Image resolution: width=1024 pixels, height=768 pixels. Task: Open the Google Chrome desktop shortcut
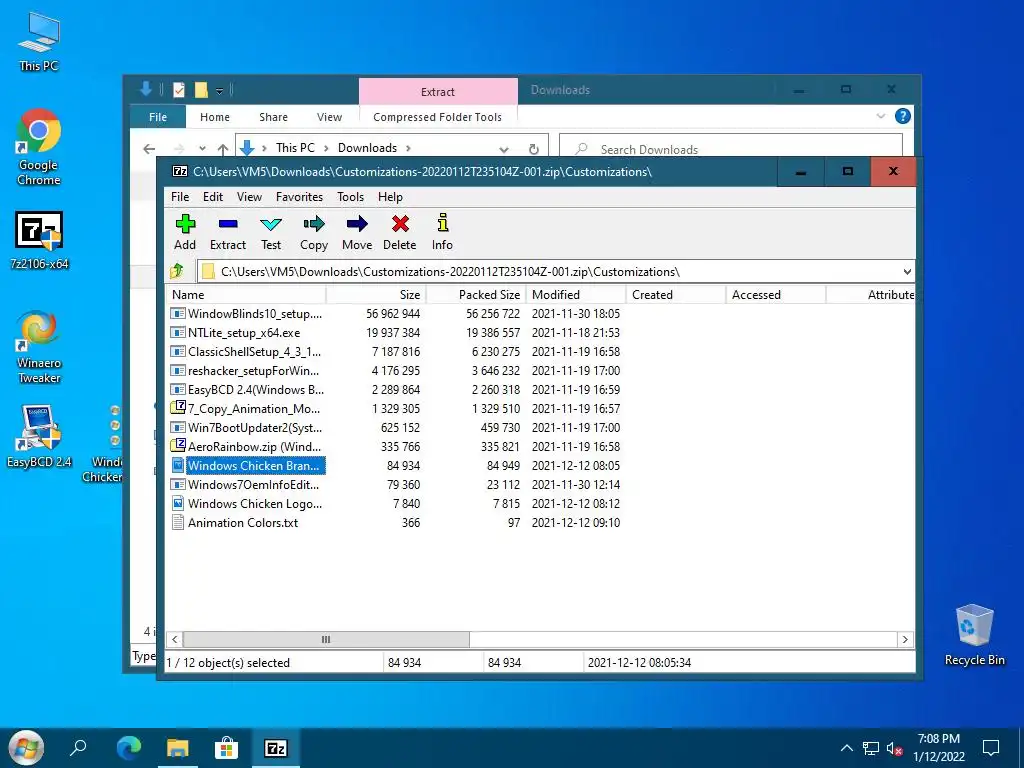pyautogui.click(x=39, y=148)
